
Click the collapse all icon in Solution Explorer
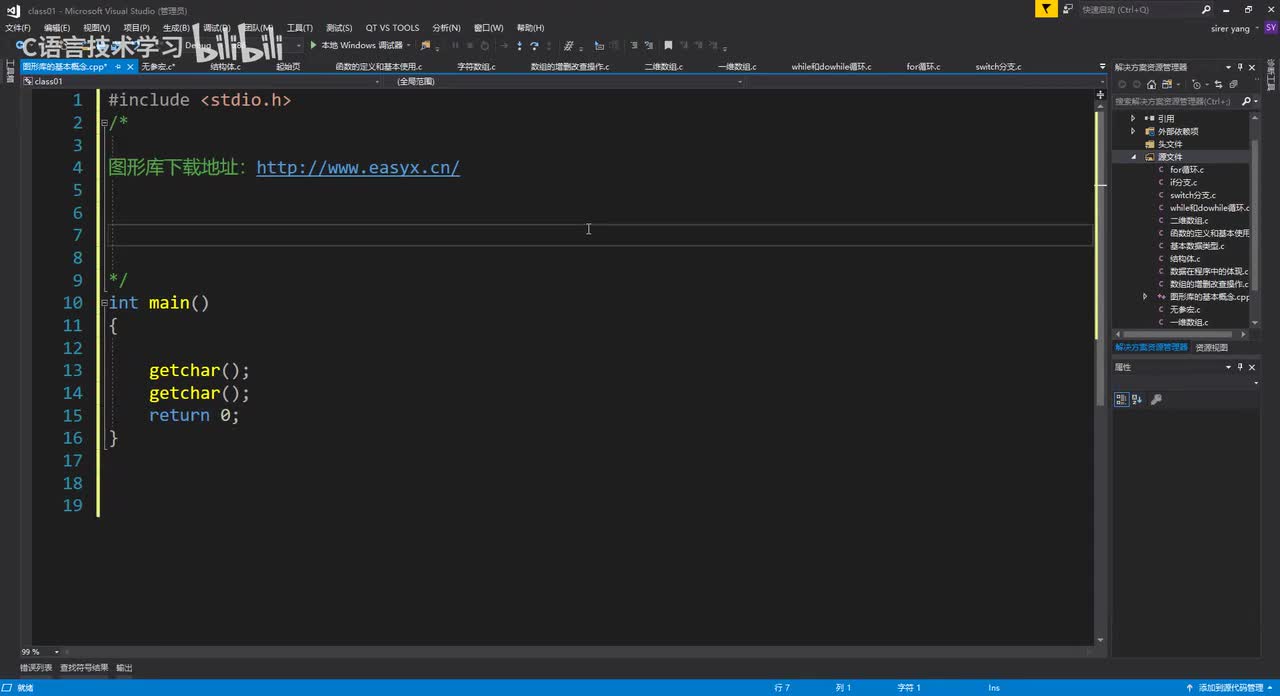(1235, 84)
